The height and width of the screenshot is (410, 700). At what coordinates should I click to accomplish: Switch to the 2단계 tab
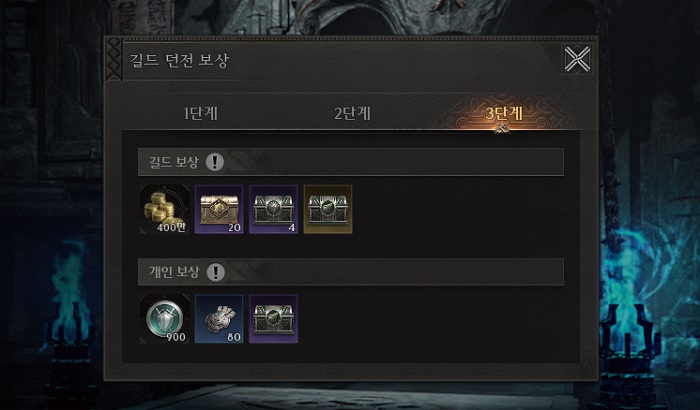click(353, 113)
